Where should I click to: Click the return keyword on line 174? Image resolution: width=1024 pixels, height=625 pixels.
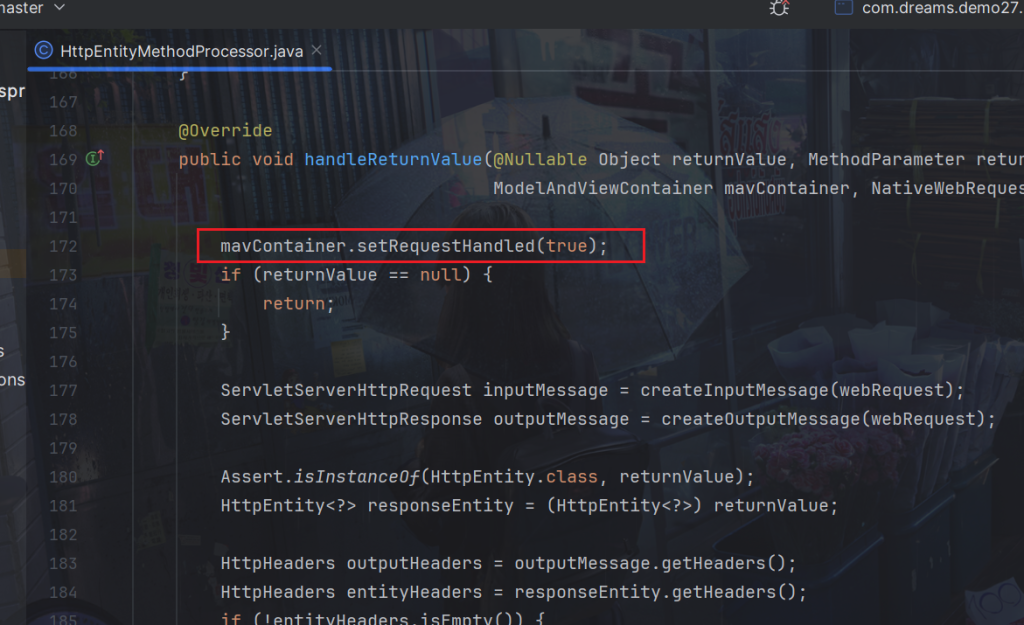click(x=294, y=304)
